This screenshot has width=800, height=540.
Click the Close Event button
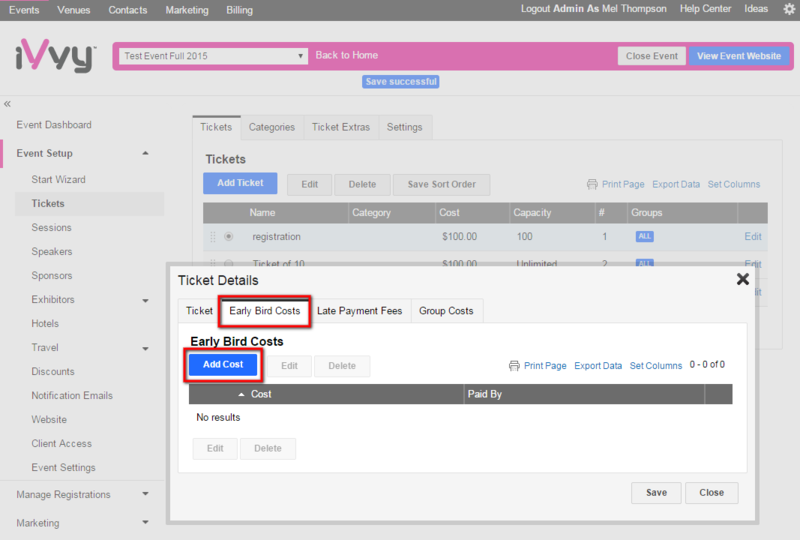click(652, 56)
